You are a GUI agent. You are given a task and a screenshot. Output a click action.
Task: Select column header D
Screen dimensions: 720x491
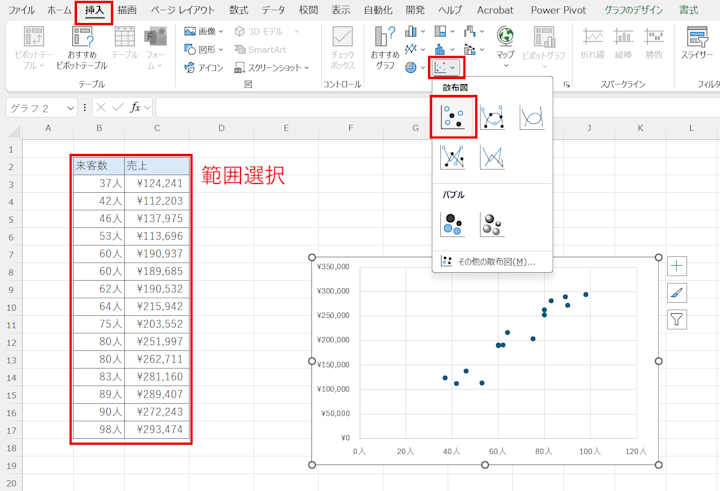coord(221,128)
